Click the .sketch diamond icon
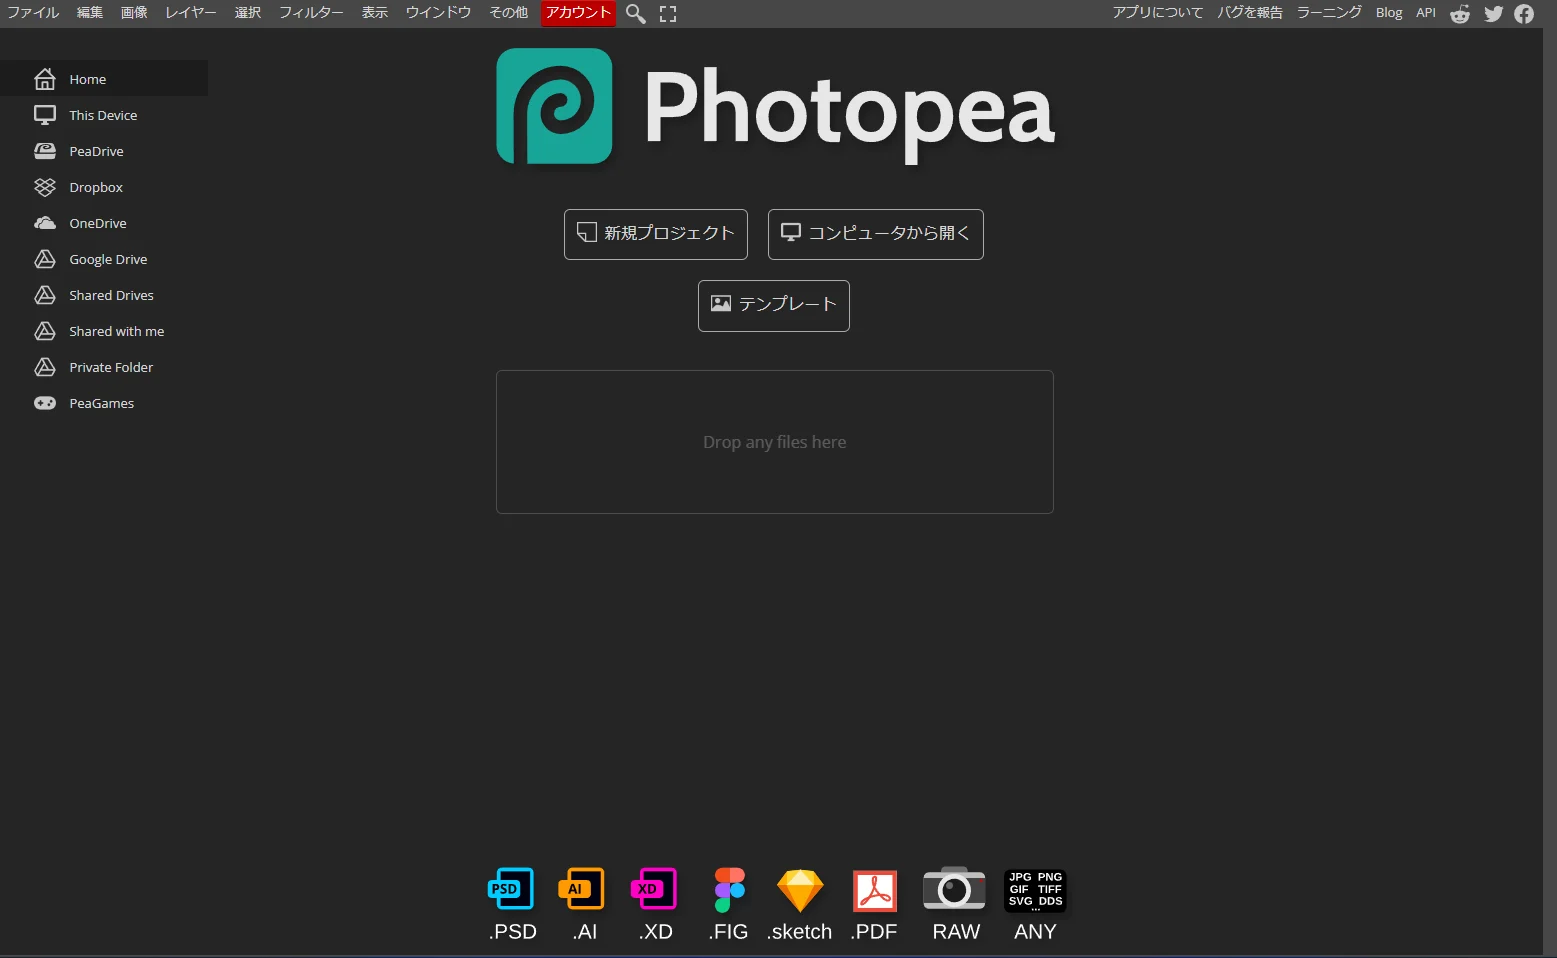This screenshot has height=958, width=1557. 800,889
